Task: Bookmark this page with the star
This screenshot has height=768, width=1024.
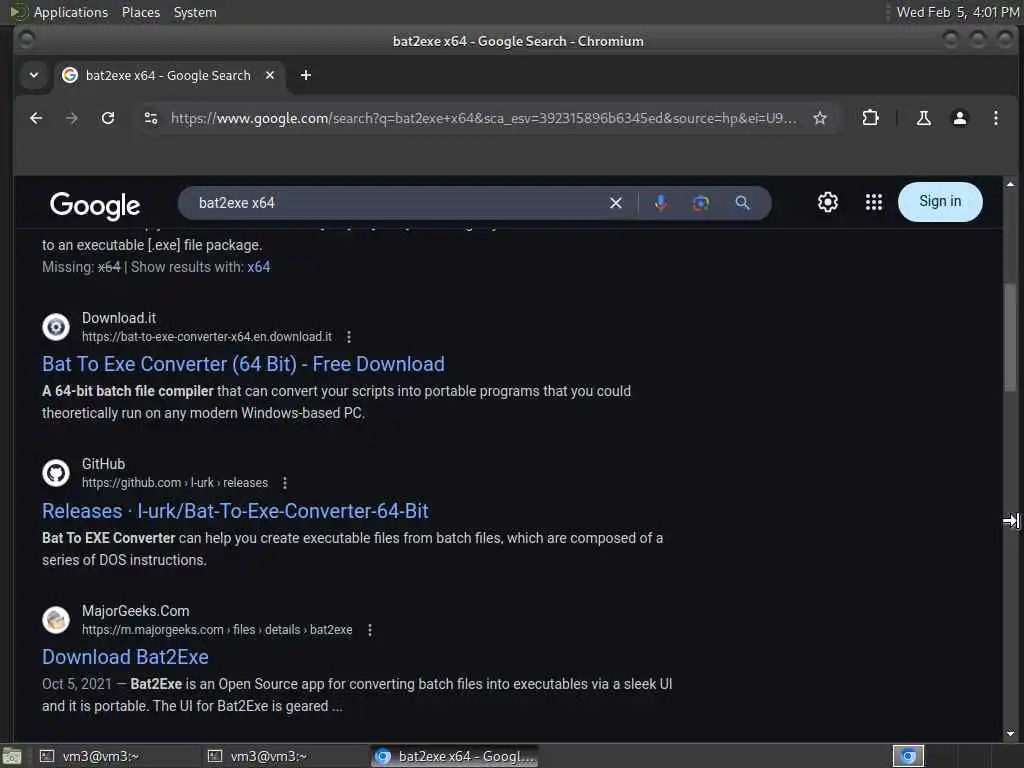Action: click(x=820, y=118)
